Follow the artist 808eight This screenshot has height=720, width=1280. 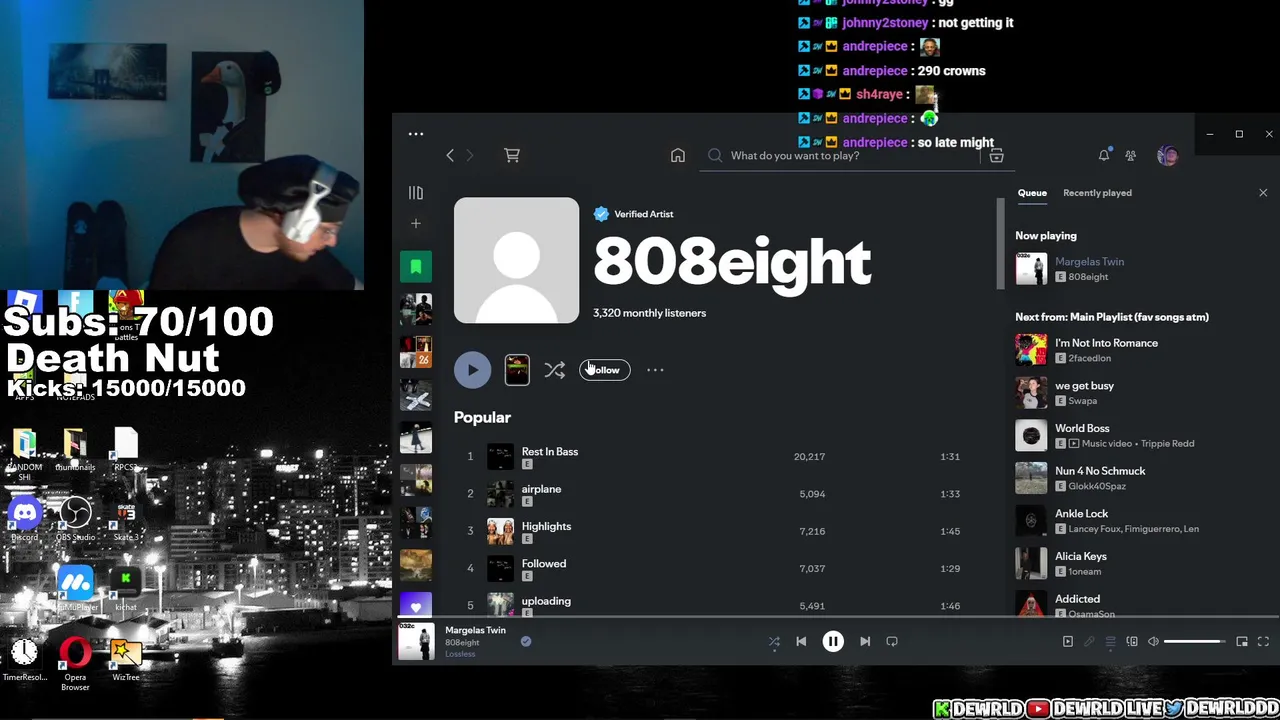click(605, 370)
